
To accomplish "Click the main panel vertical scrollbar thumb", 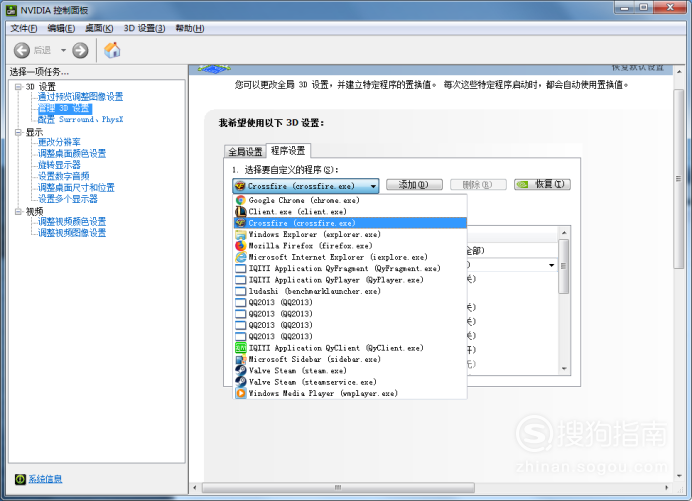I will pyautogui.click(x=678, y=179).
